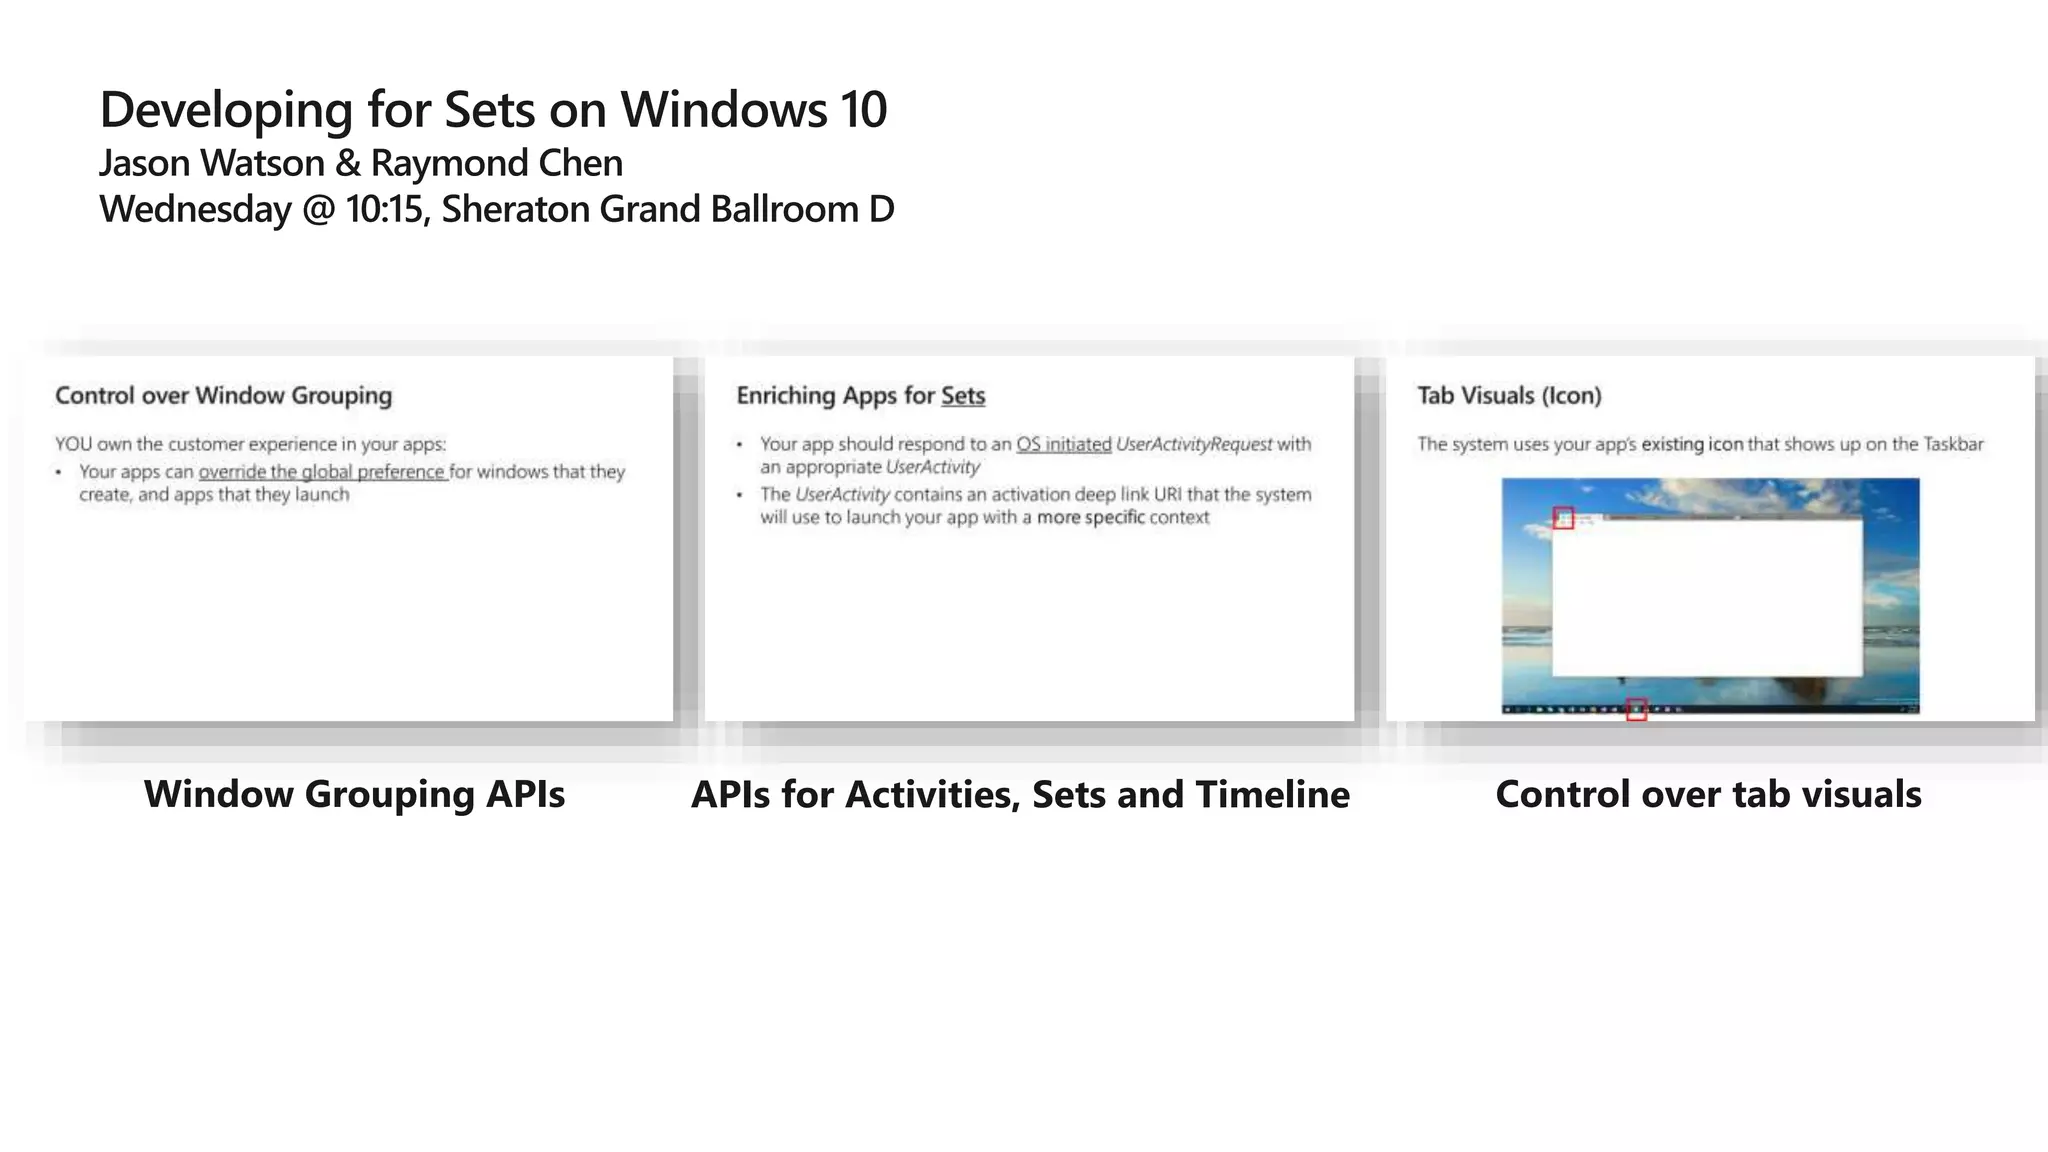This screenshot has width=2048, height=1152.
Task: Click 'APIs for Activities, Sets and Timeline' caption
Action: tap(1020, 794)
